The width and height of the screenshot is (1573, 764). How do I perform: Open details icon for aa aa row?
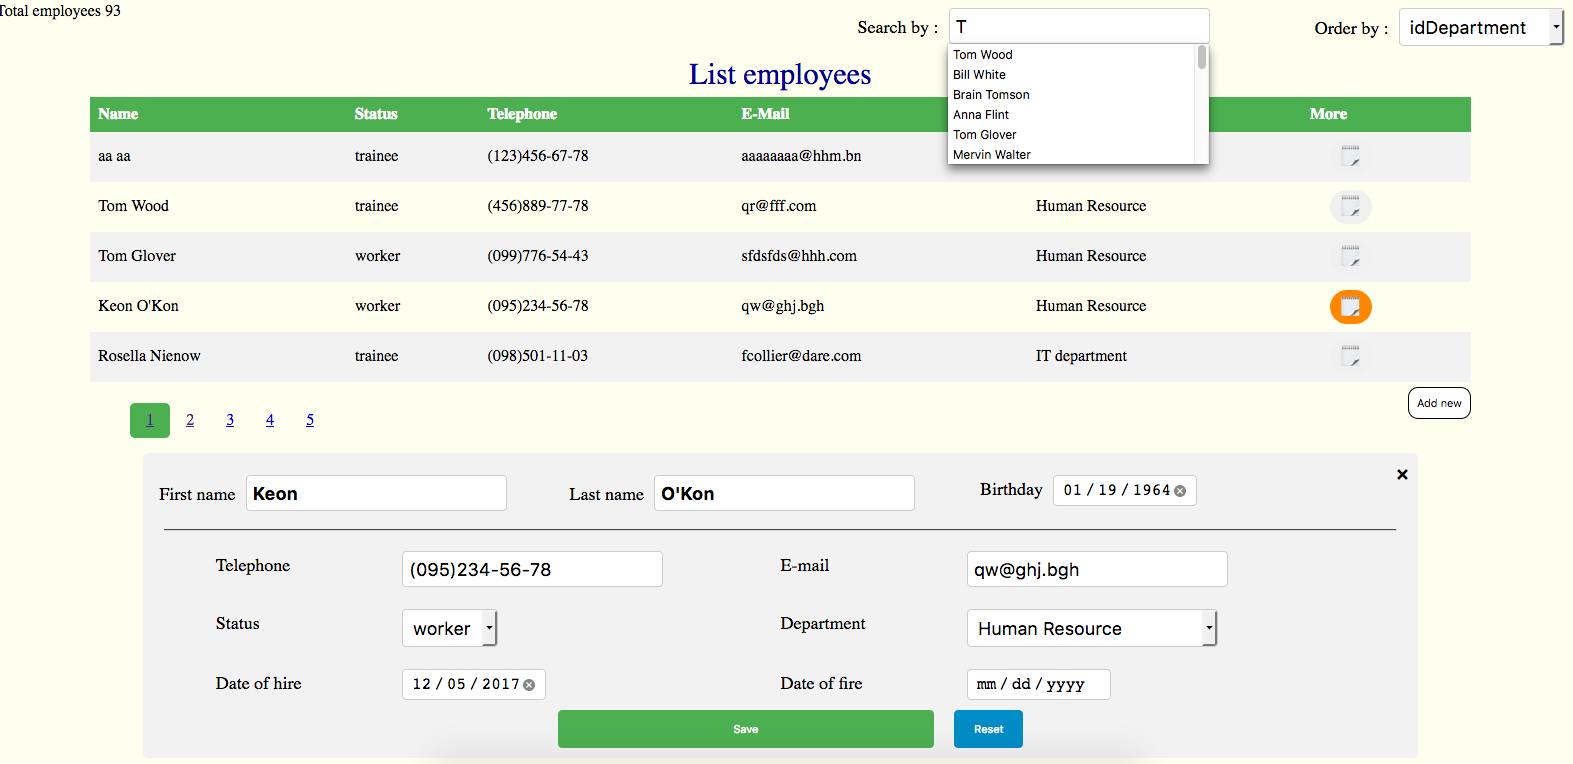pos(1350,157)
